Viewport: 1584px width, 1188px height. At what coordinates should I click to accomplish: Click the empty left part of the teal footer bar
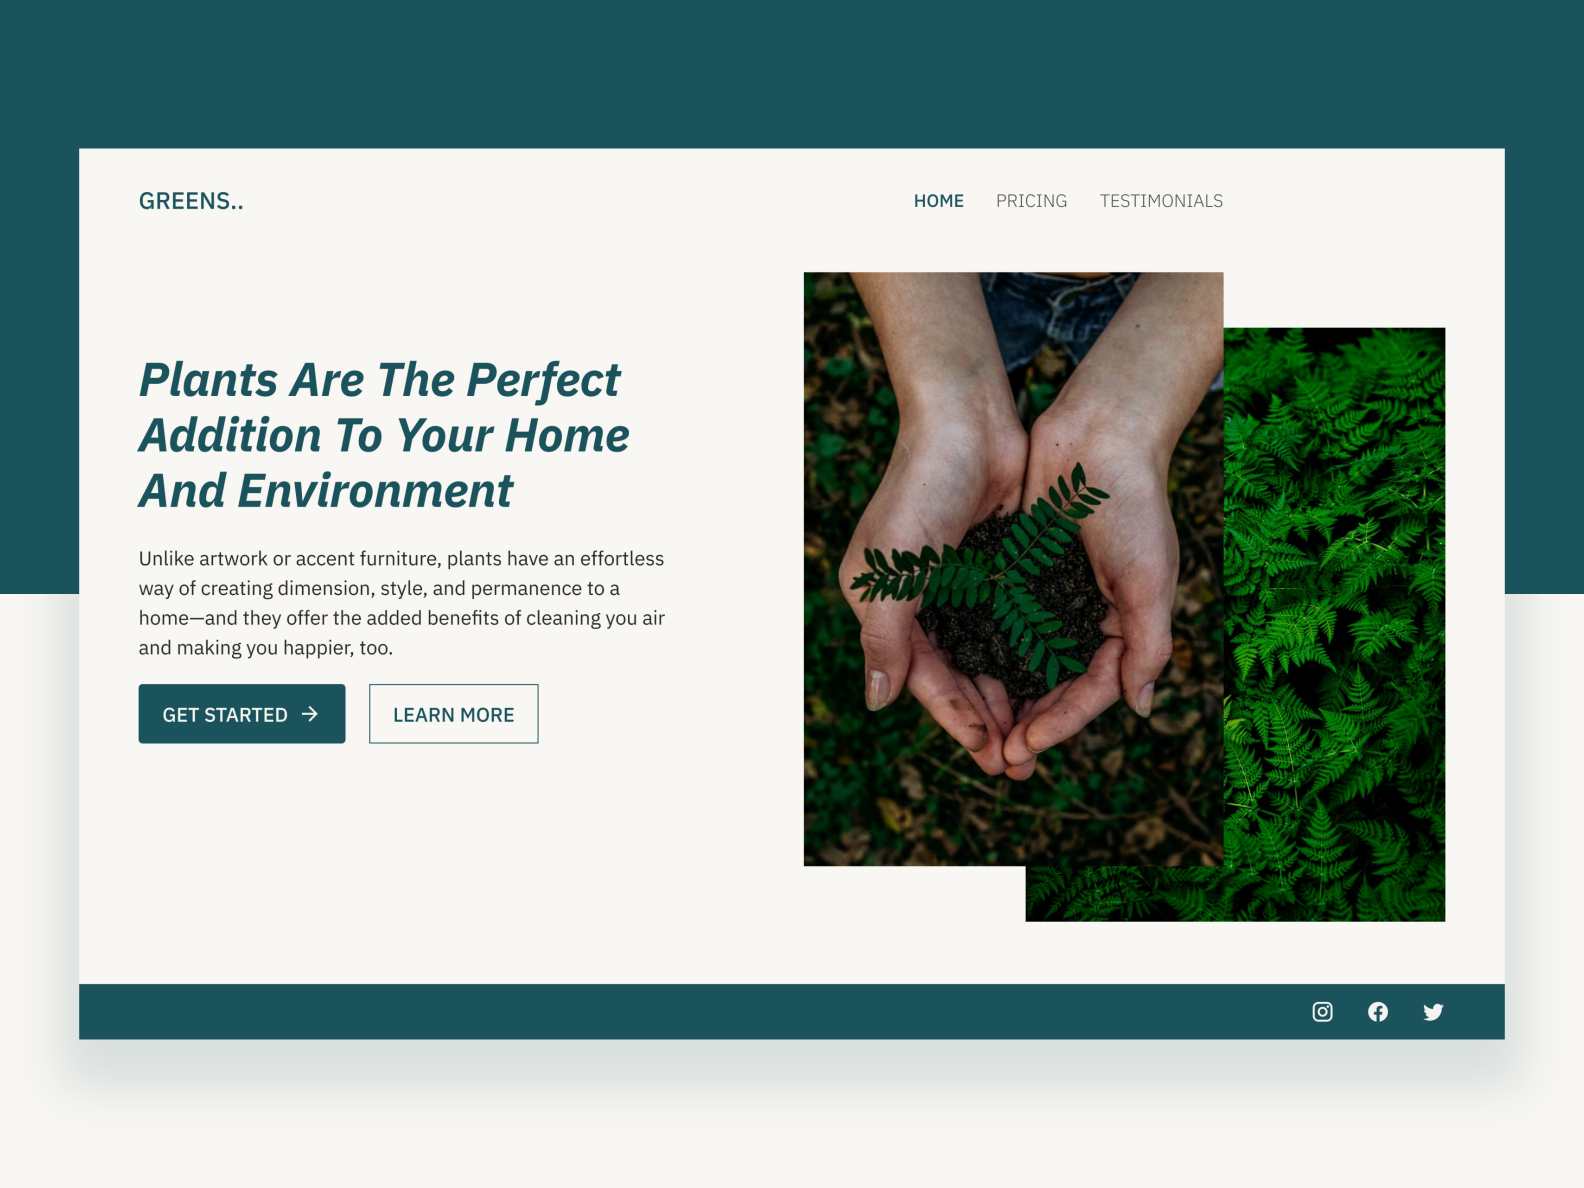pyautogui.click(x=600, y=1012)
